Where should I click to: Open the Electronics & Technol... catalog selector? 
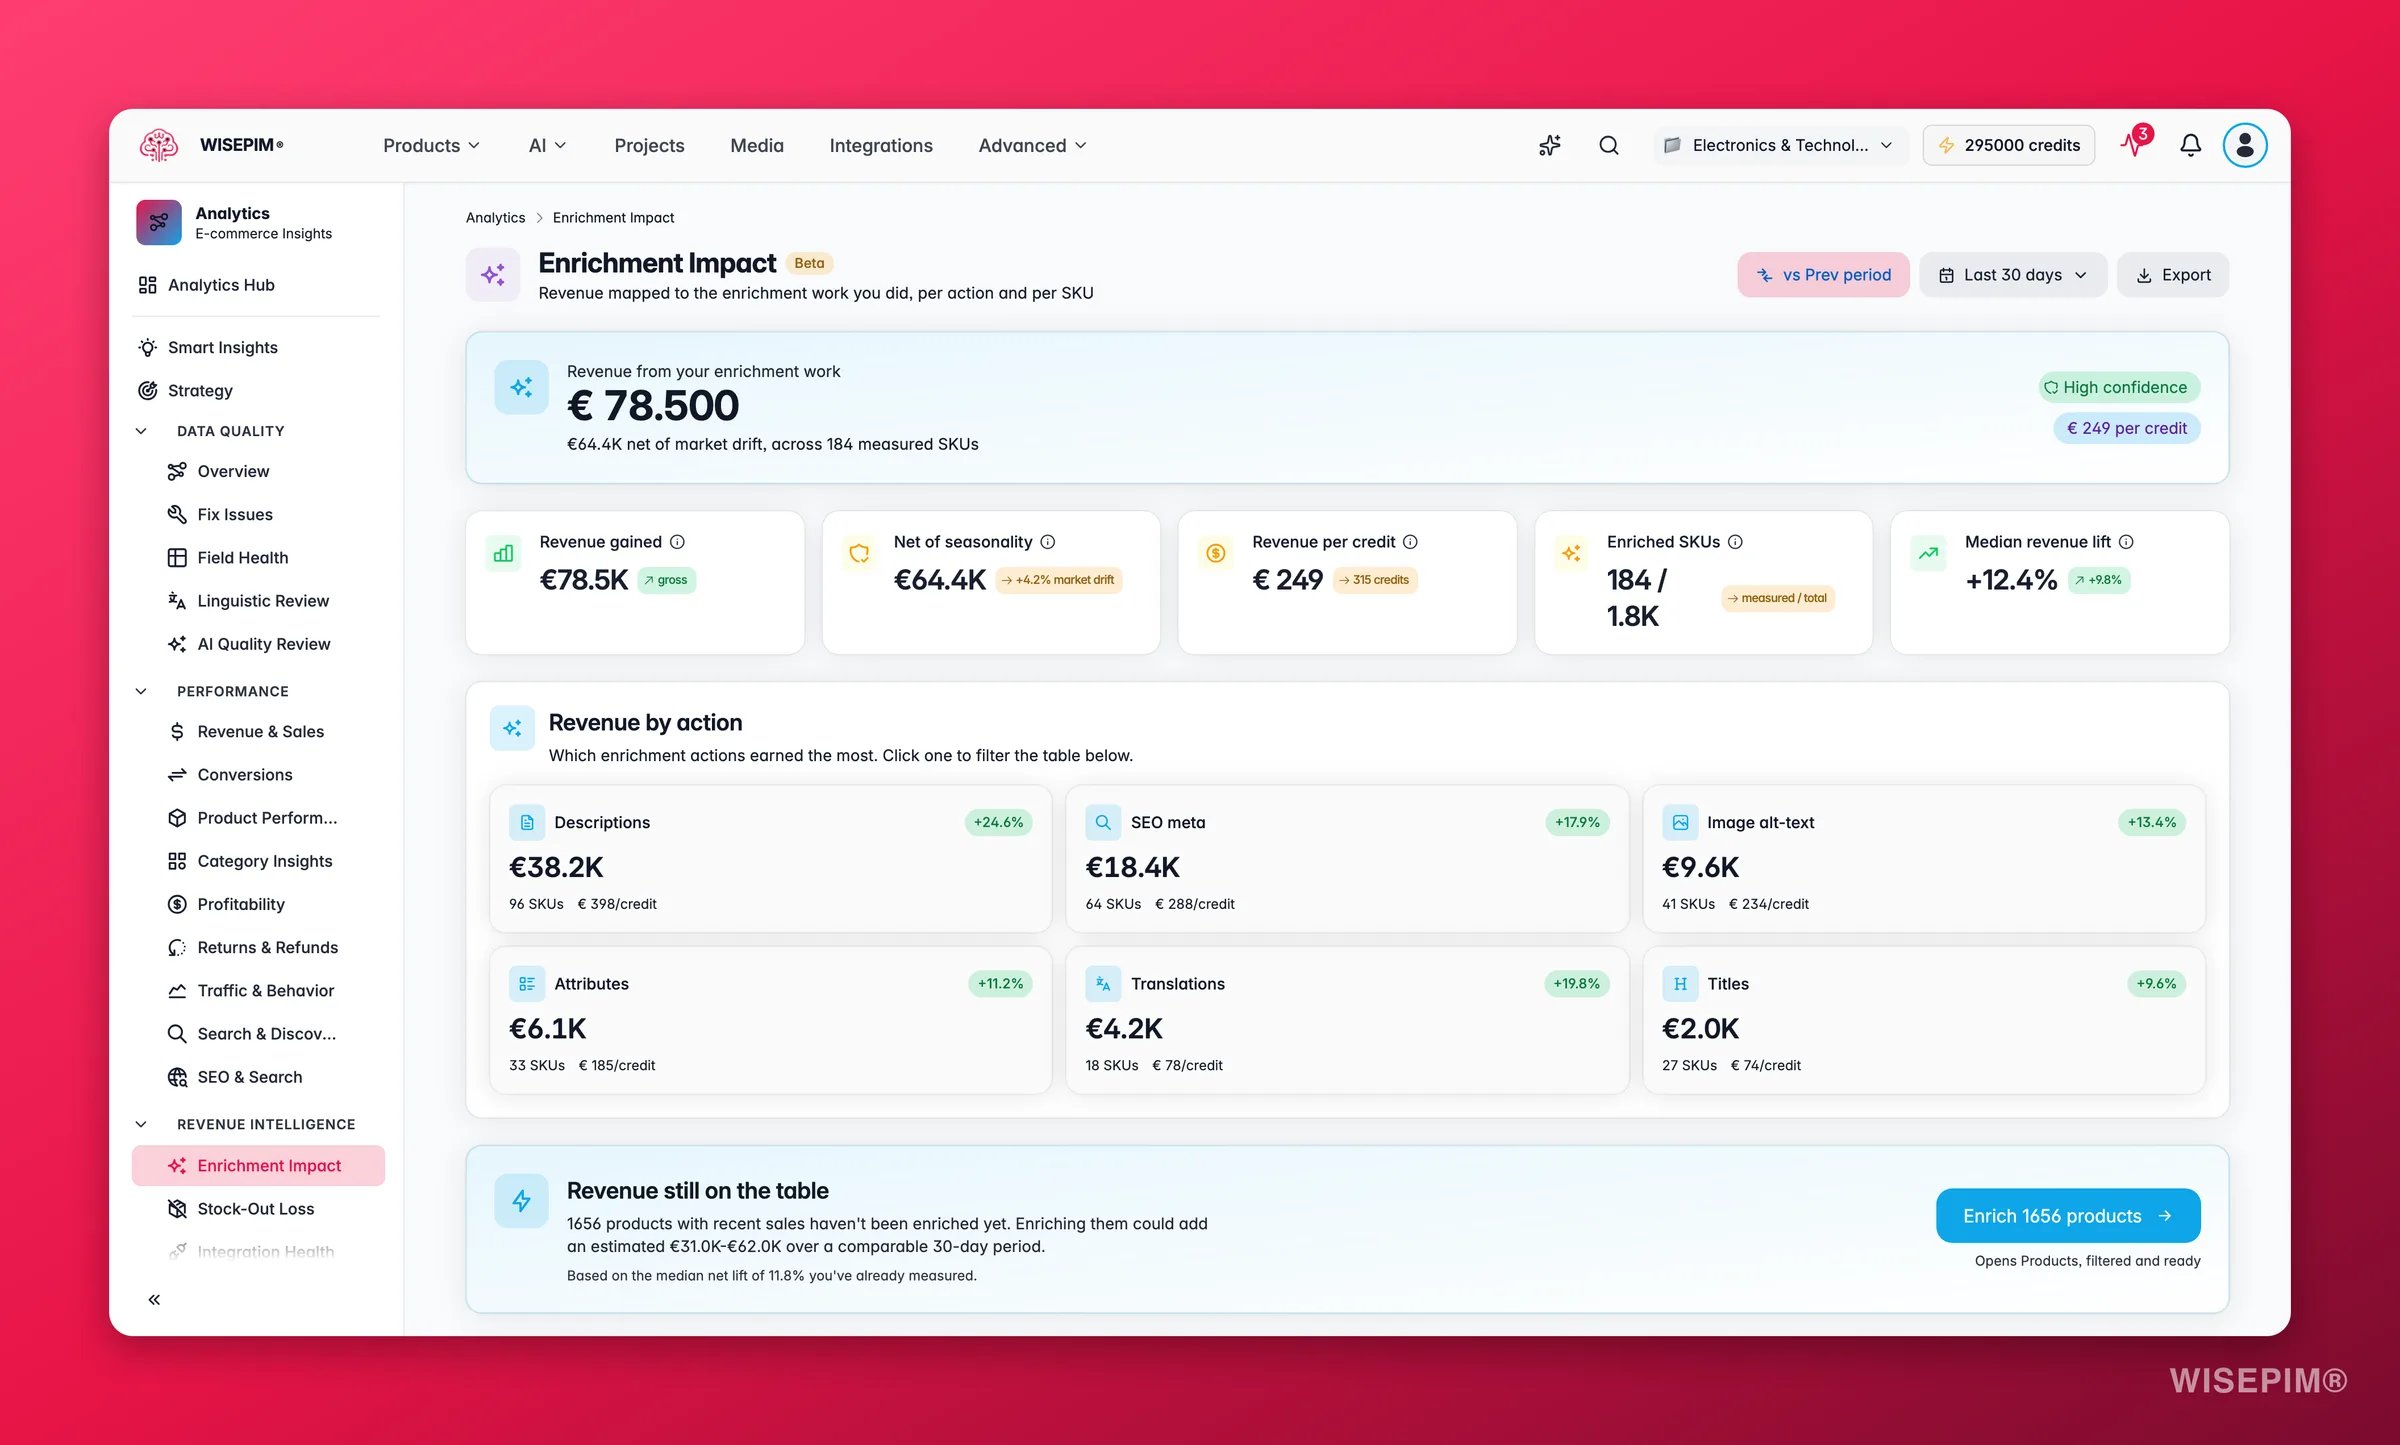pos(1780,145)
